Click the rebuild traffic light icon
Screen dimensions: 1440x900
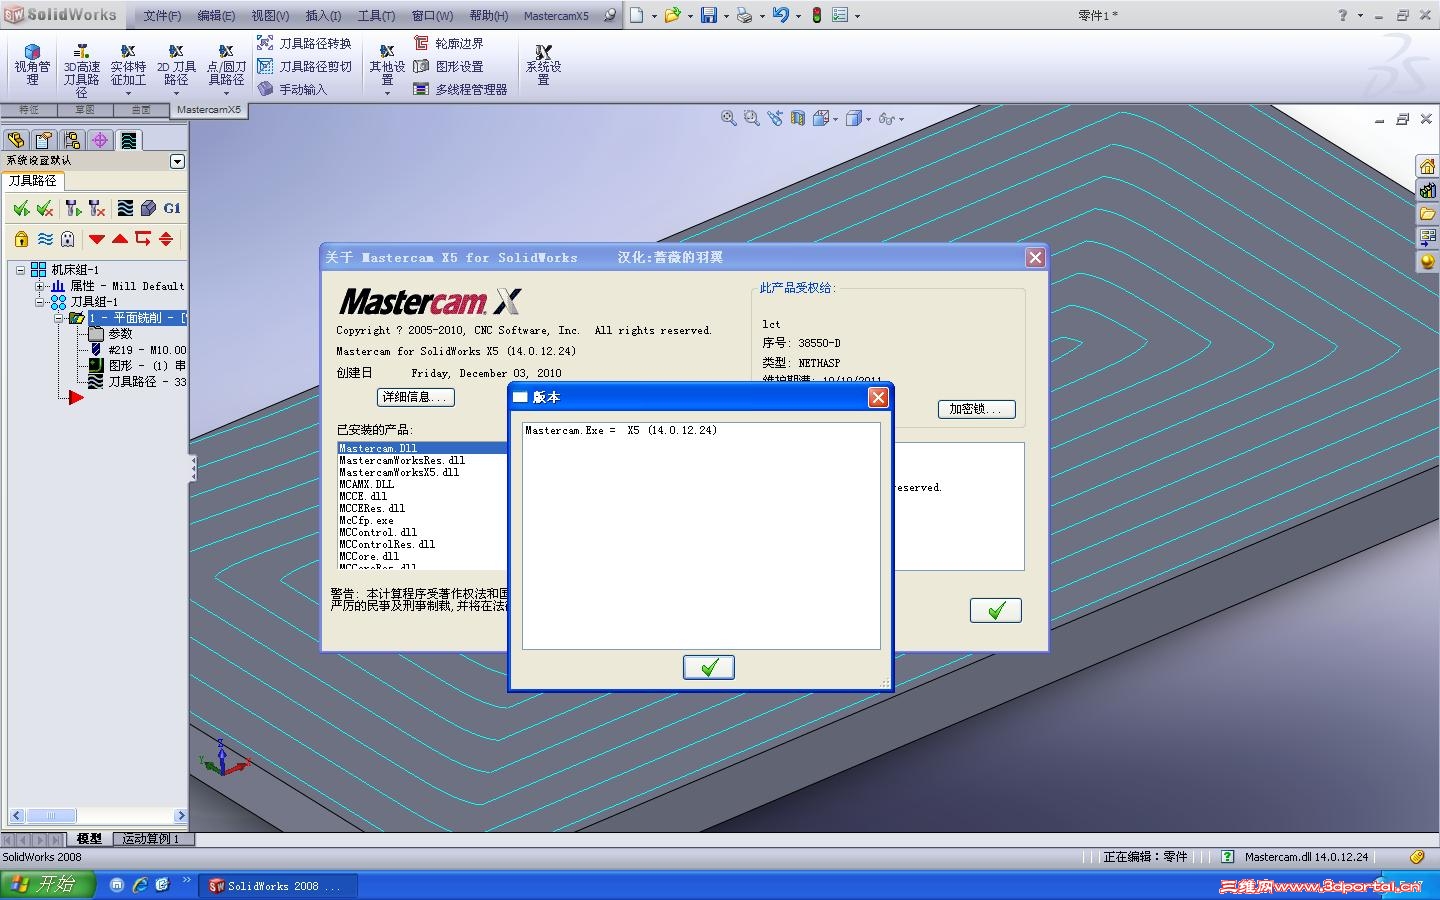pos(816,16)
